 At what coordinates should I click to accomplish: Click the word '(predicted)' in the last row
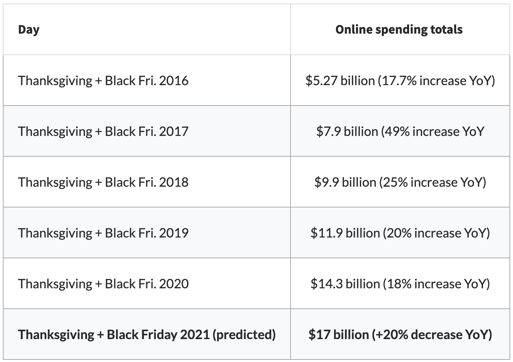pyautogui.click(x=244, y=335)
